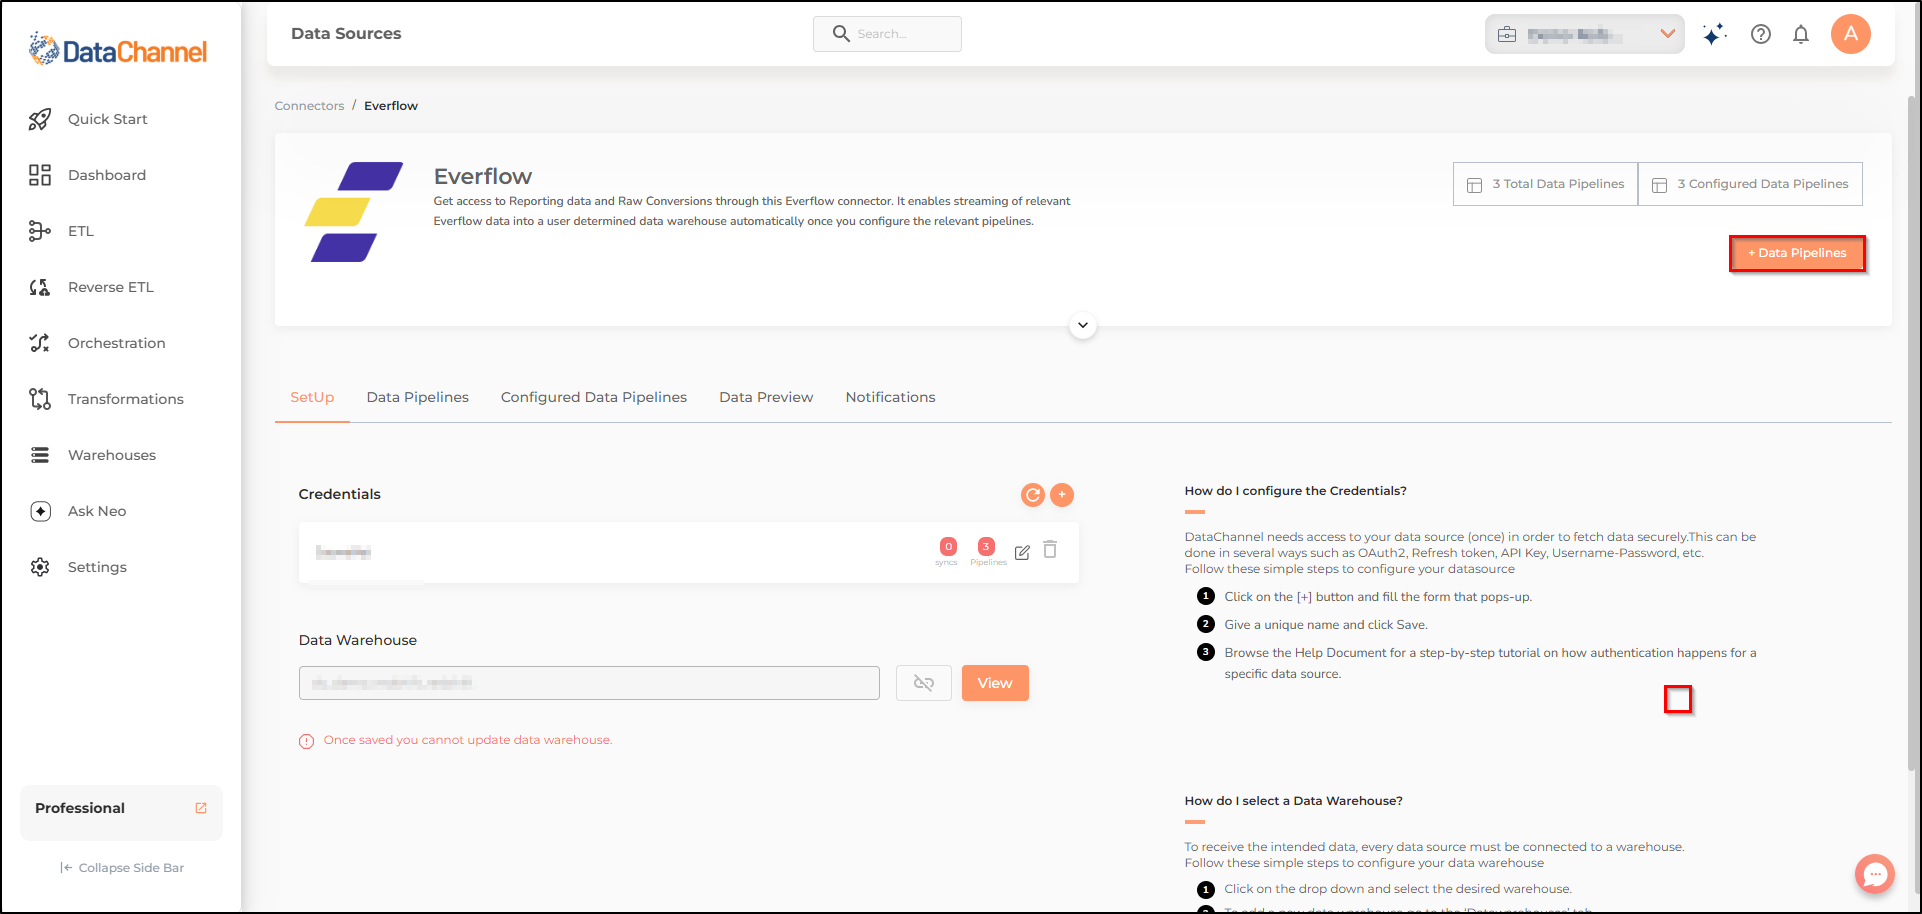Screen dimensions: 1922x914
Task: Click 3 Total Data Pipelines button
Action: pos(1545,184)
